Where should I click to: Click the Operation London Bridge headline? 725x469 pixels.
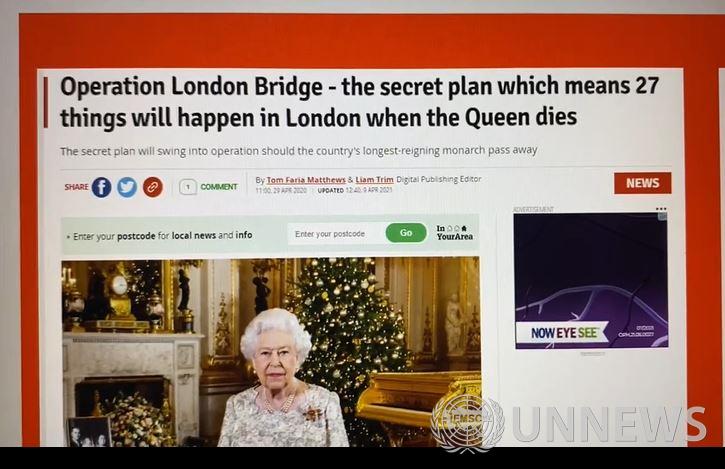pyautogui.click(x=359, y=101)
